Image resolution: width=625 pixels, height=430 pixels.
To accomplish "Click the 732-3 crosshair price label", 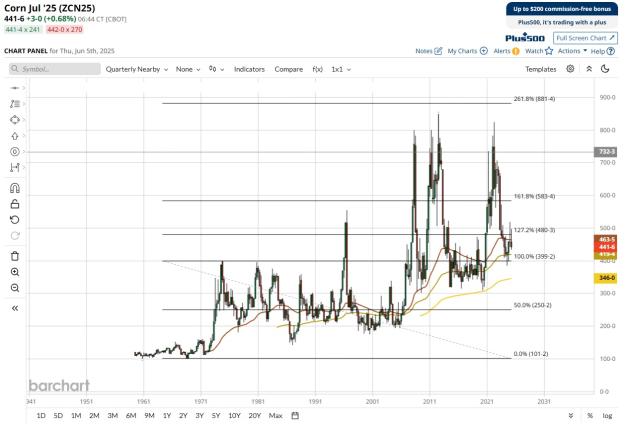I will tap(606, 152).
